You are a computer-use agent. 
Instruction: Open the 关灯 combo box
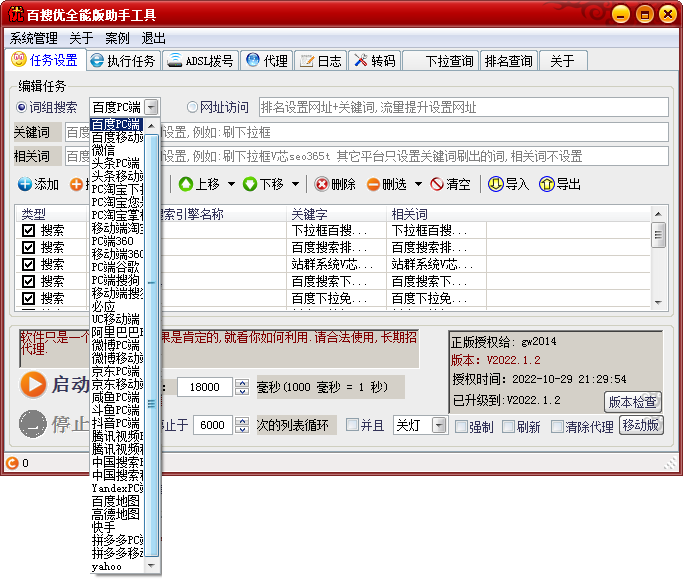click(440, 425)
